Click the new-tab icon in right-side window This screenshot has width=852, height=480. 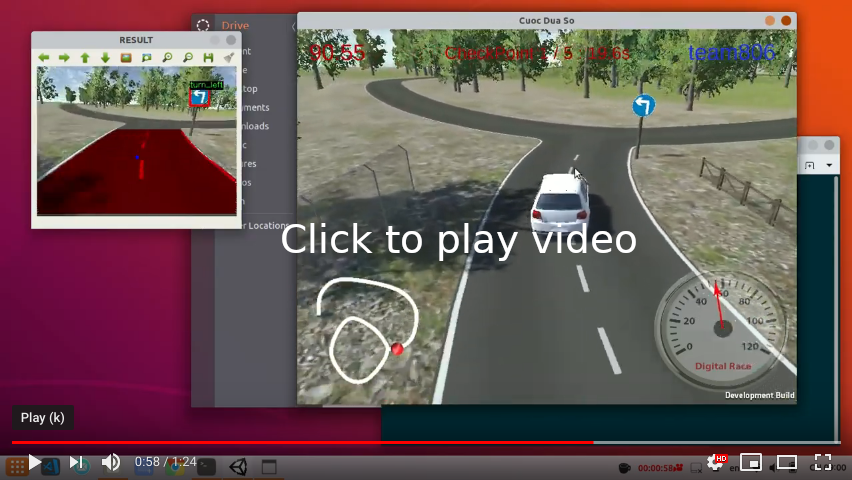point(809,165)
